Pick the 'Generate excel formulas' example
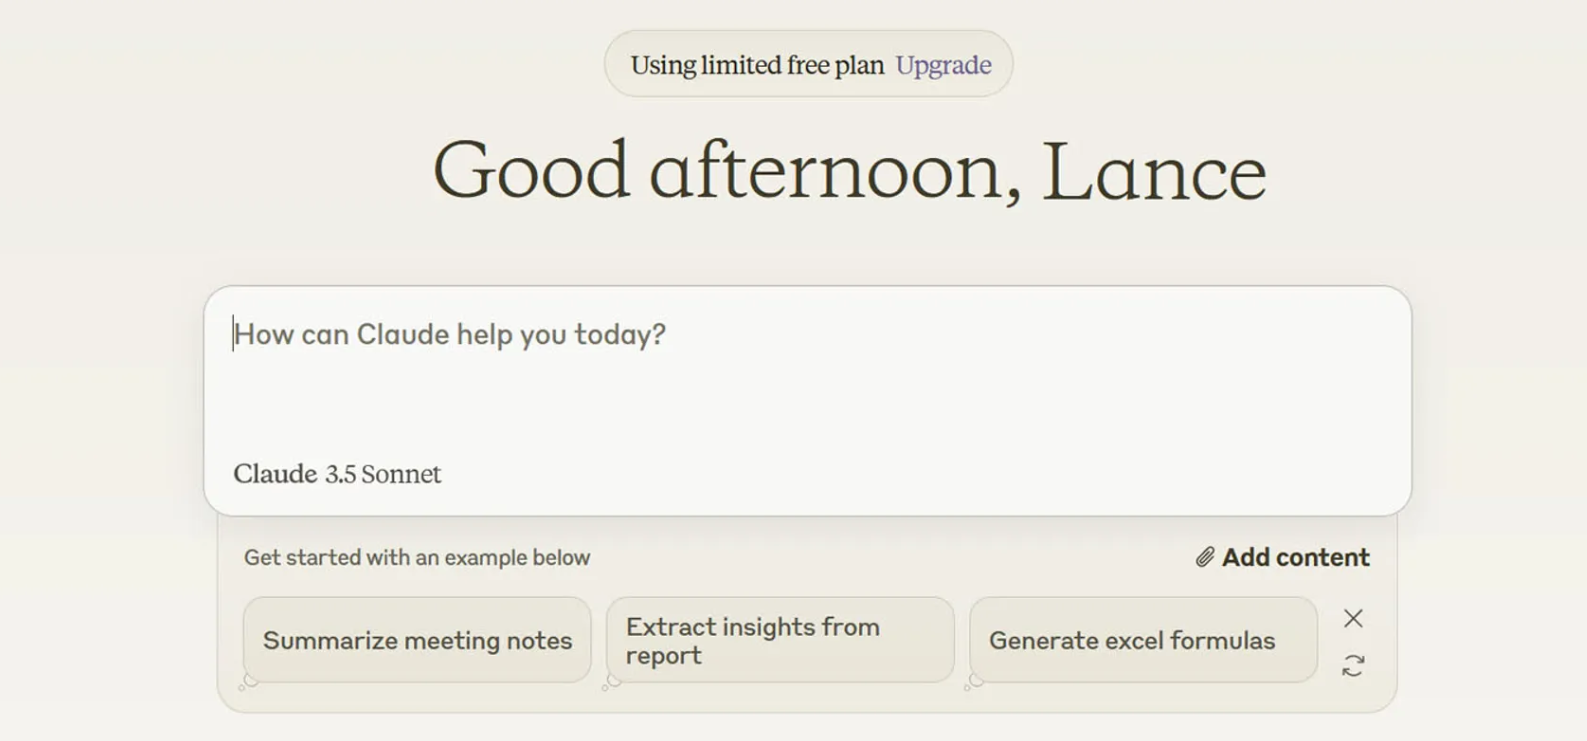The image size is (1587, 741). point(1142,640)
